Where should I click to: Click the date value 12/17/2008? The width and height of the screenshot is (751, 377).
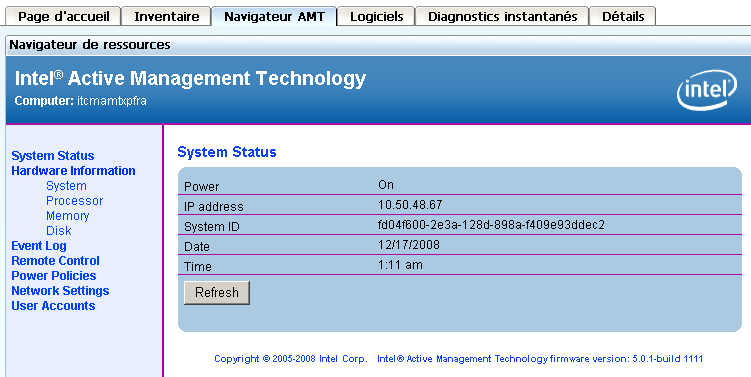409,245
